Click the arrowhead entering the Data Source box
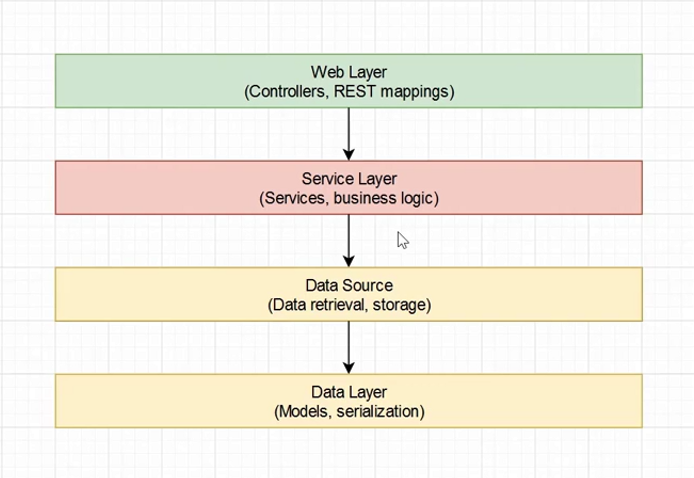This screenshot has height=478, width=694. click(349, 261)
